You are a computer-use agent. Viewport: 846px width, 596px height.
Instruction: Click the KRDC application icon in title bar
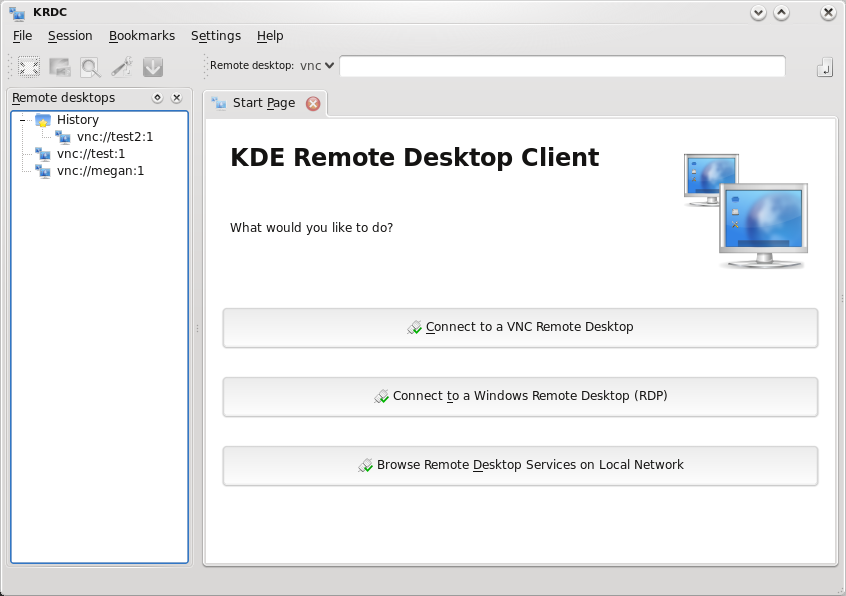17,13
